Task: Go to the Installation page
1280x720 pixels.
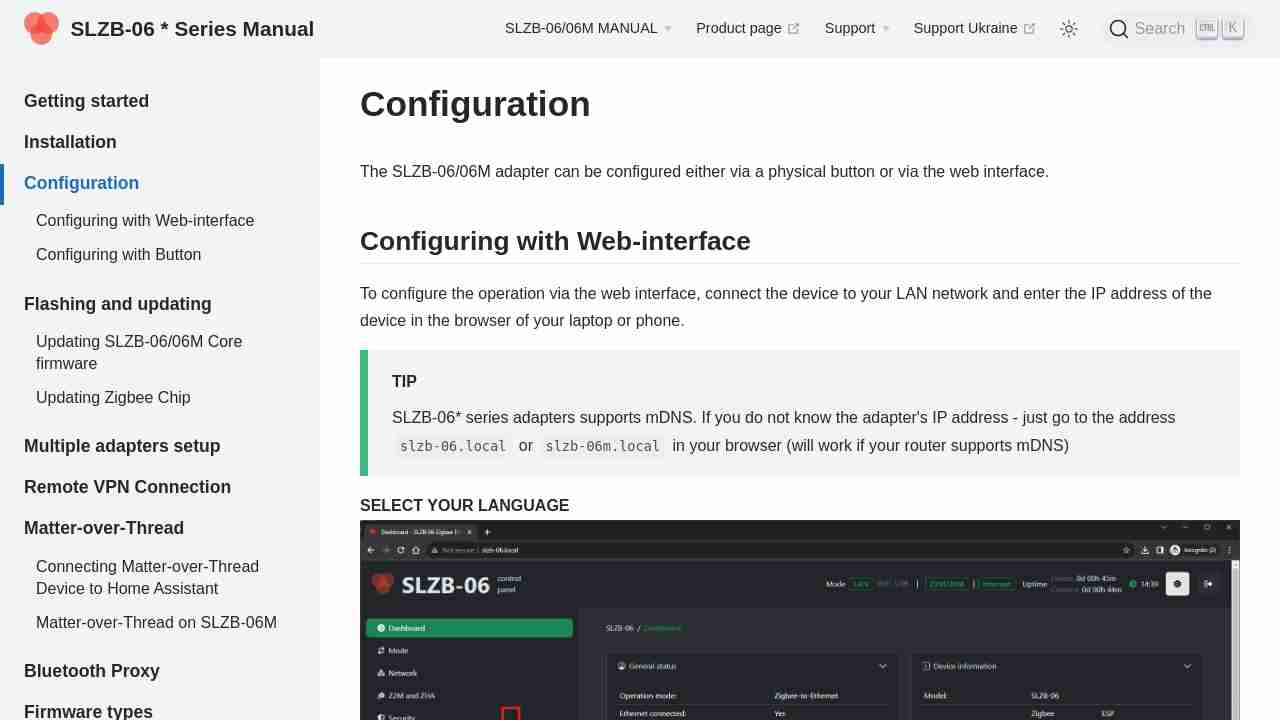Action: (x=70, y=142)
